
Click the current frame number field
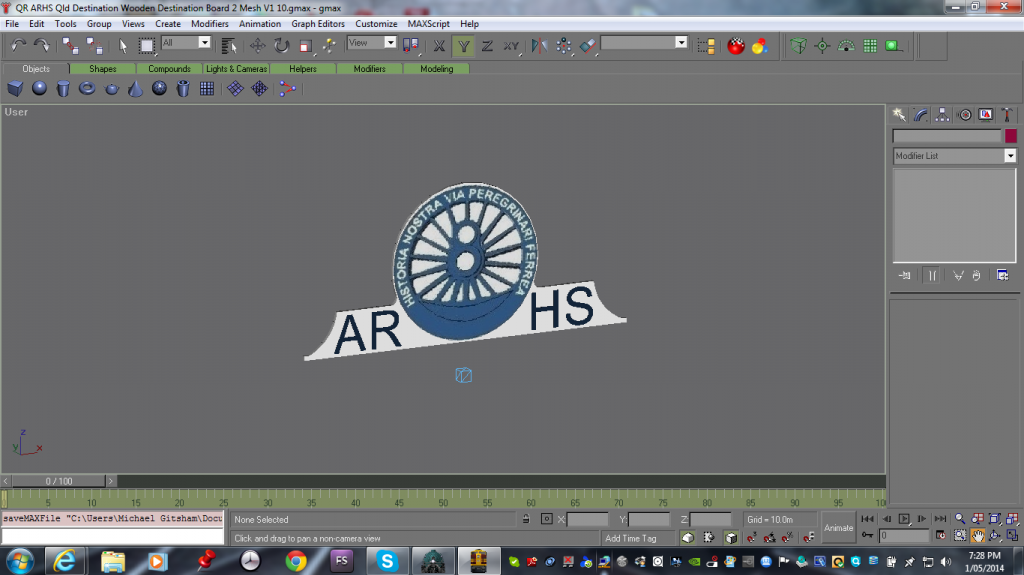coord(904,536)
